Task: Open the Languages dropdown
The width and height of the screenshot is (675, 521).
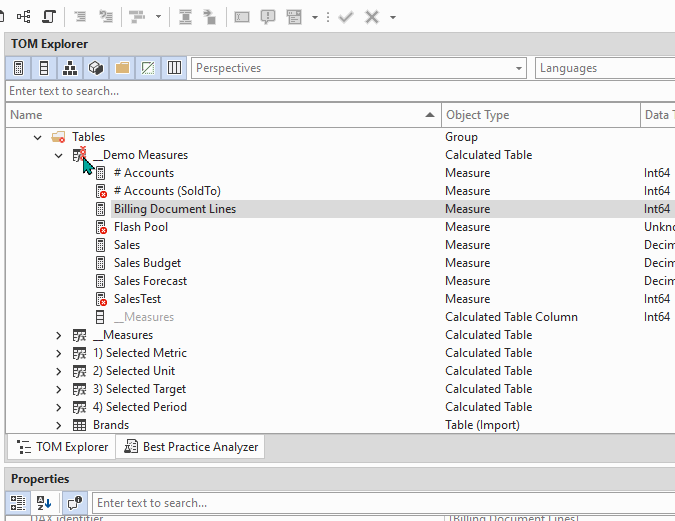Action: point(605,68)
